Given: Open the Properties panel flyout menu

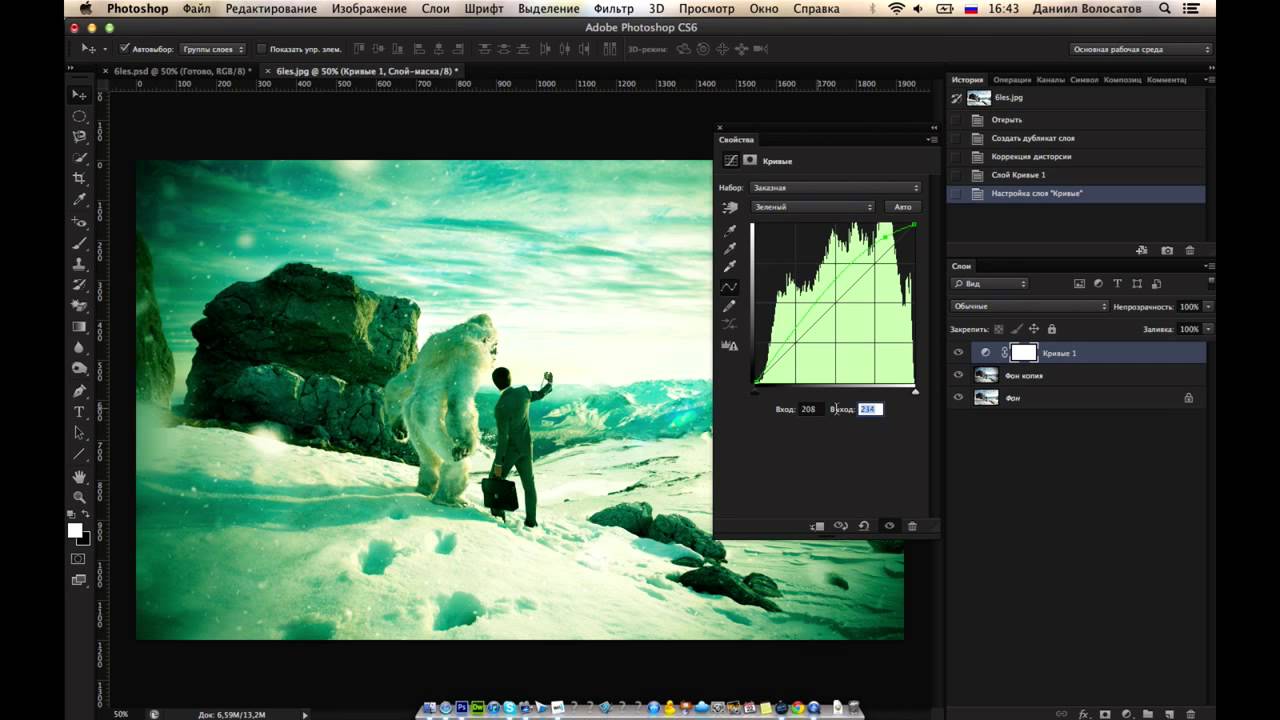Looking at the screenshot, I should 933,140.
